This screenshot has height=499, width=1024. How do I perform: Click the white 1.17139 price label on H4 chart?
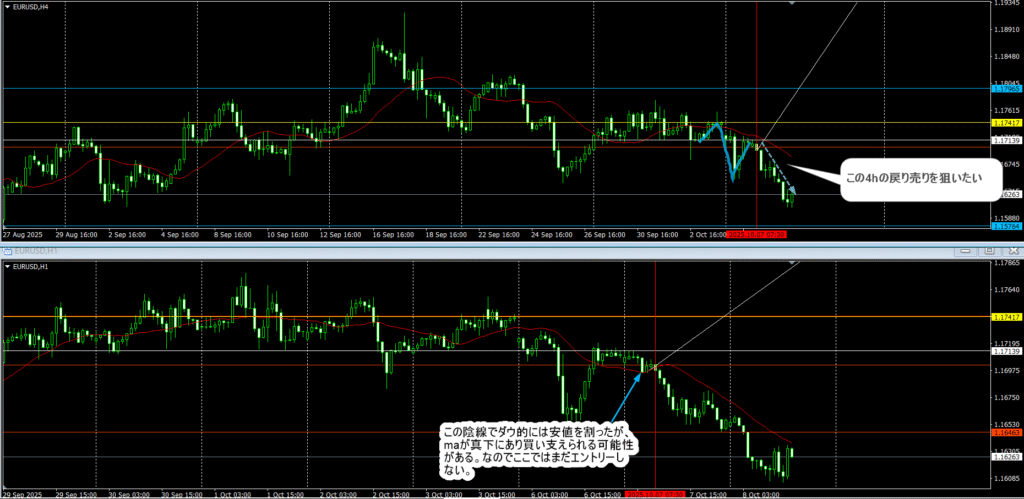[x=1005, y=142]
